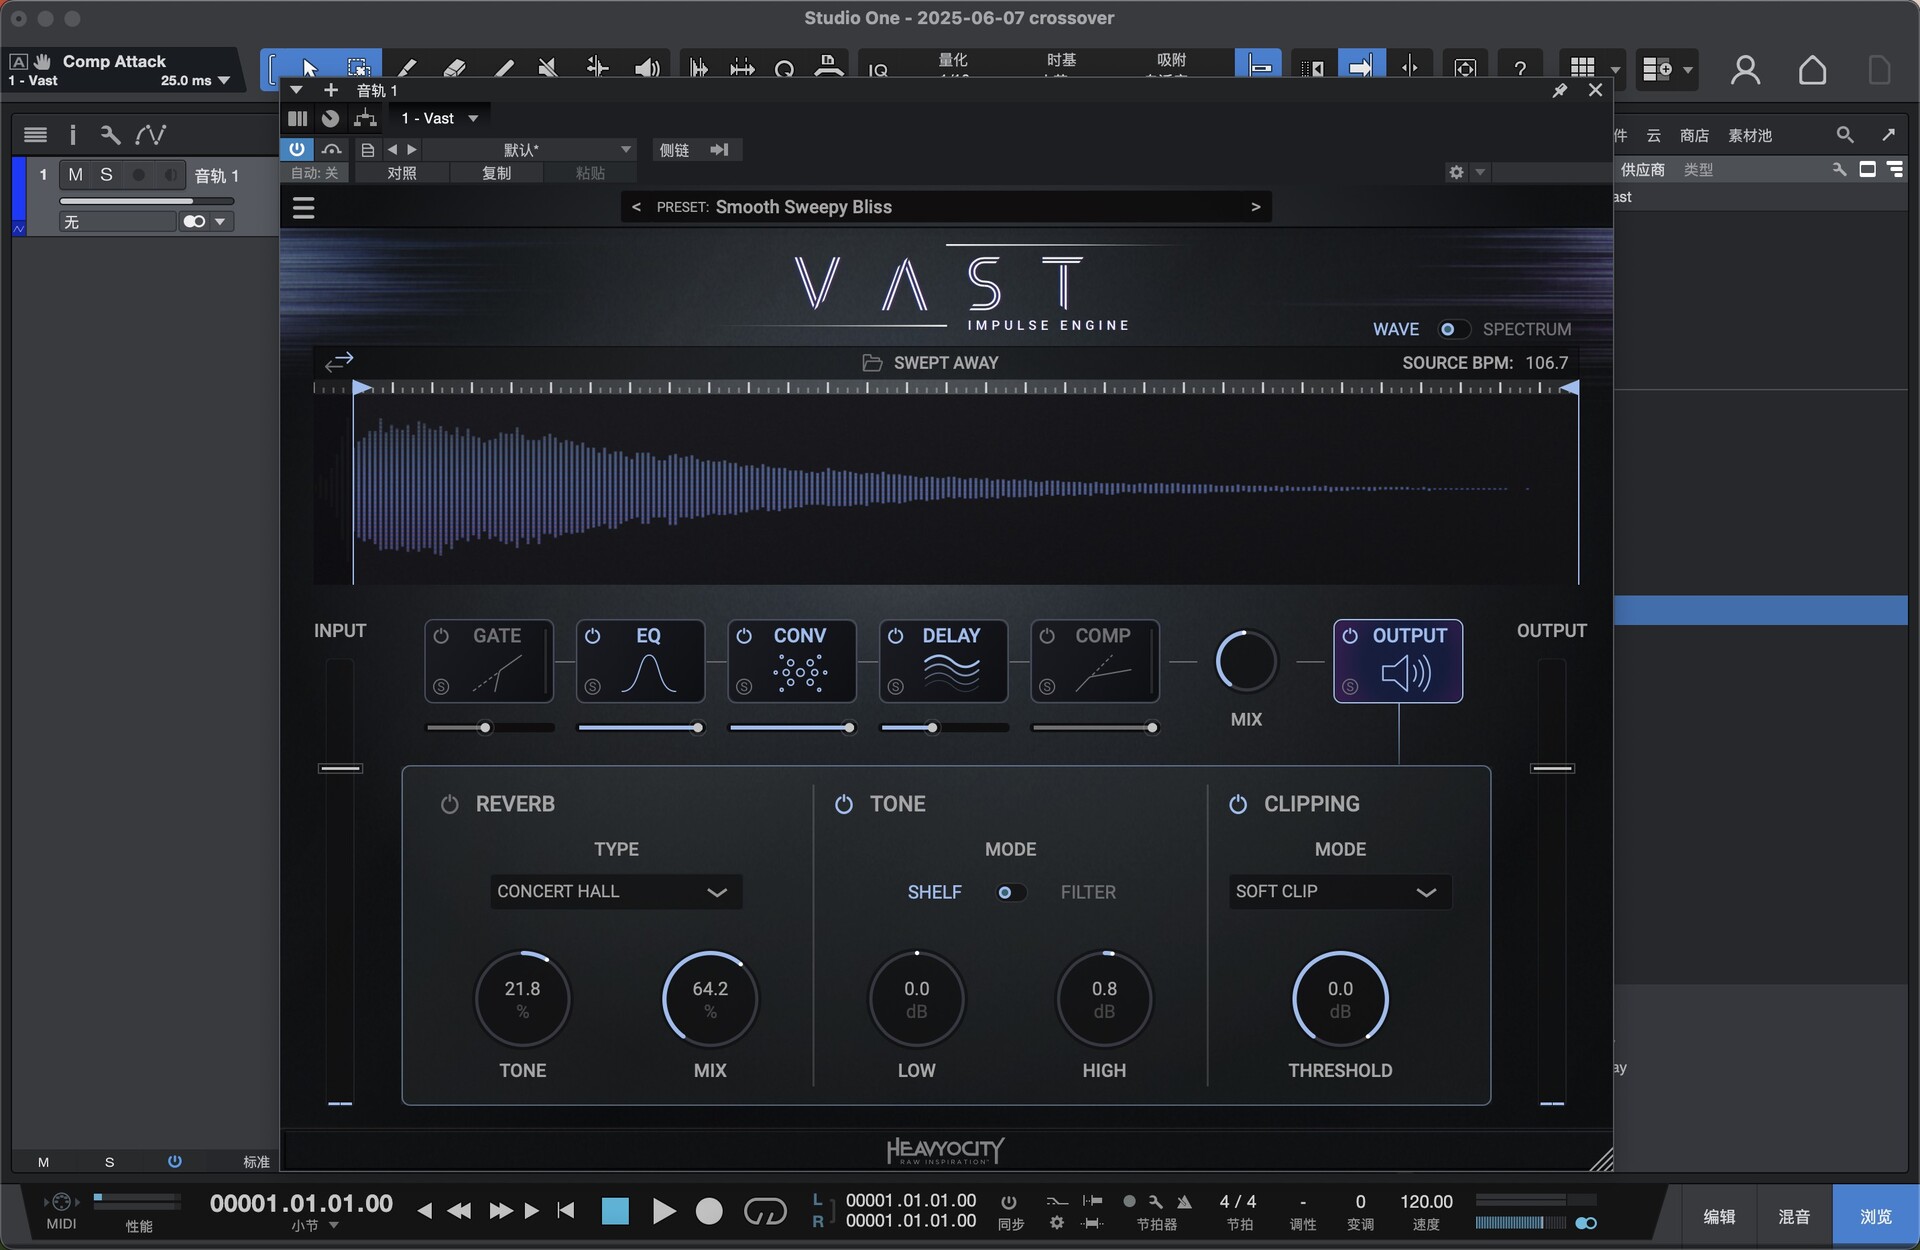Solo track 音轨 1 with S
1920x1250 pixels.
[x=106, y=175]
